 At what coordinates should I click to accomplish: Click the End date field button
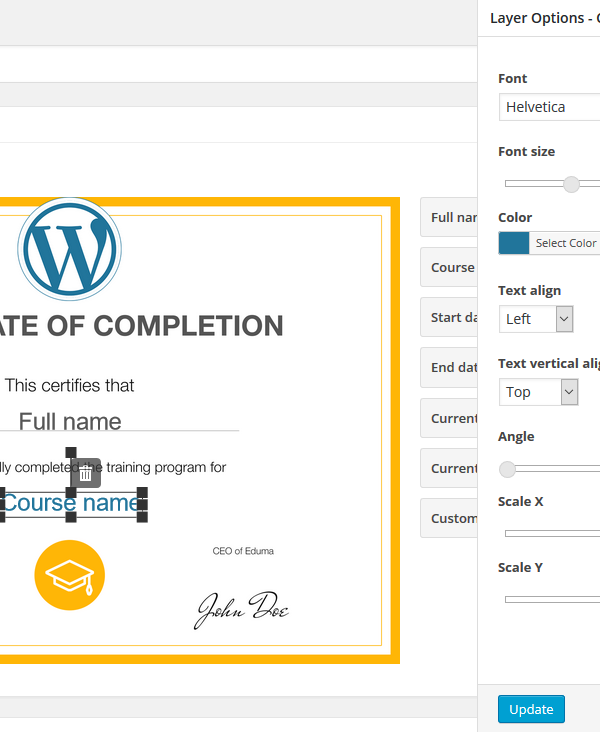click(x=450, y=367)
